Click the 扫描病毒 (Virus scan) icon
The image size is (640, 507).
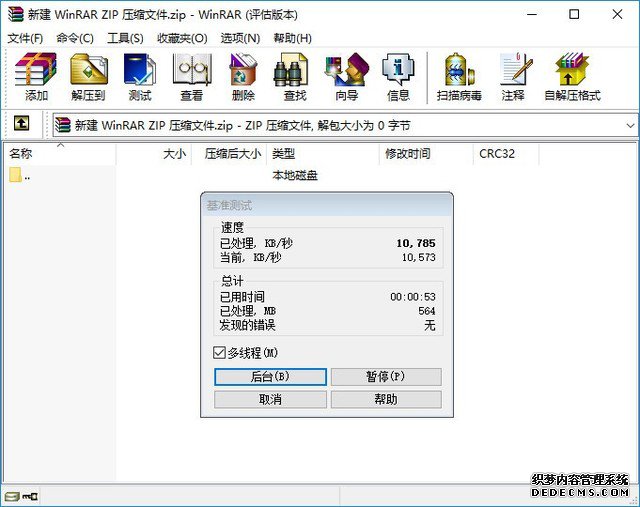coord(459,70)
